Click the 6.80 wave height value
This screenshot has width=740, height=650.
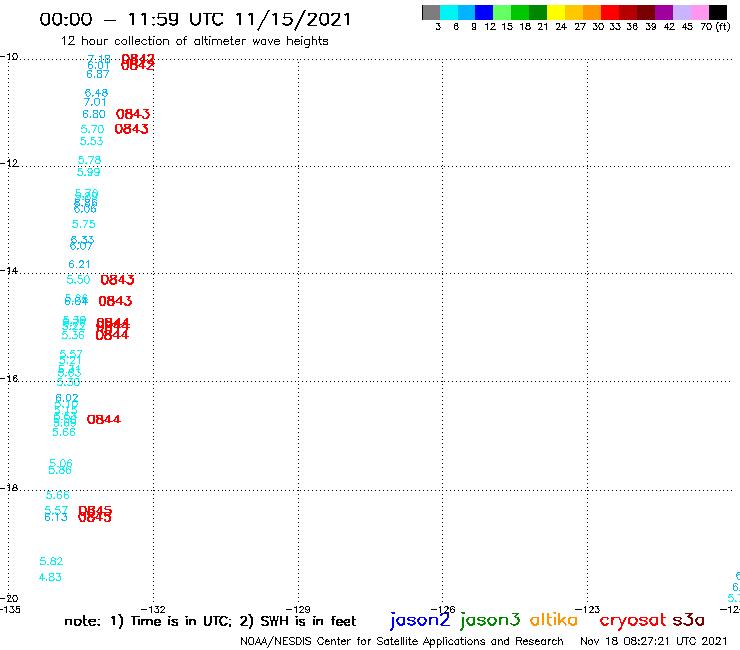pyautogui.click(x=93, y=114)
